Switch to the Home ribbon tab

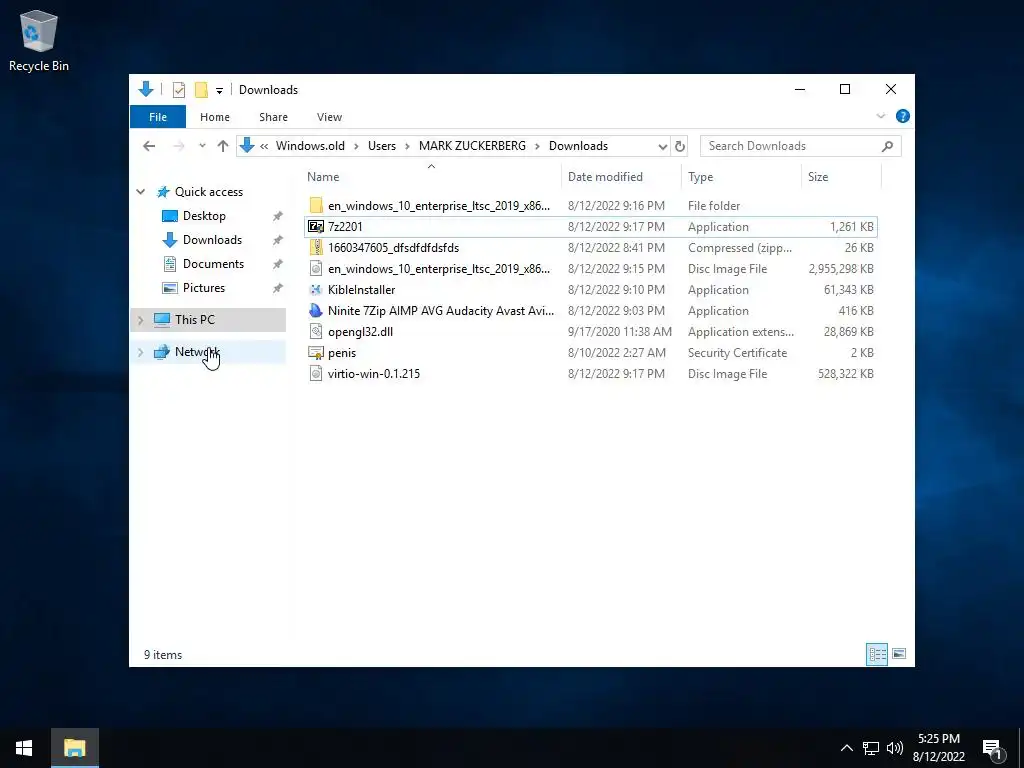click(215, 117)
